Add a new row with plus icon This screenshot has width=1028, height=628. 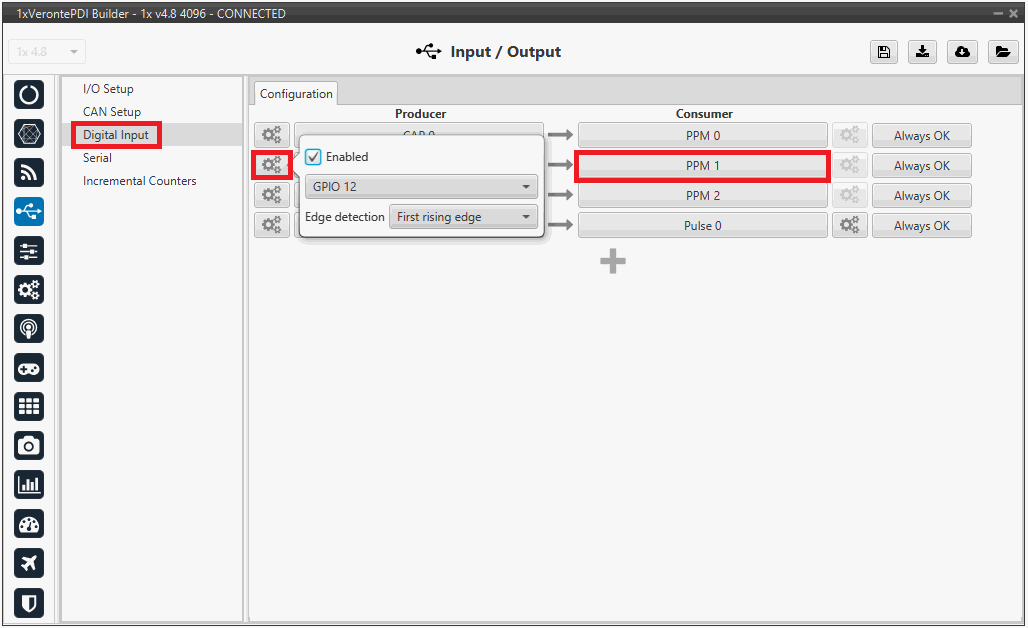point(612,262)
